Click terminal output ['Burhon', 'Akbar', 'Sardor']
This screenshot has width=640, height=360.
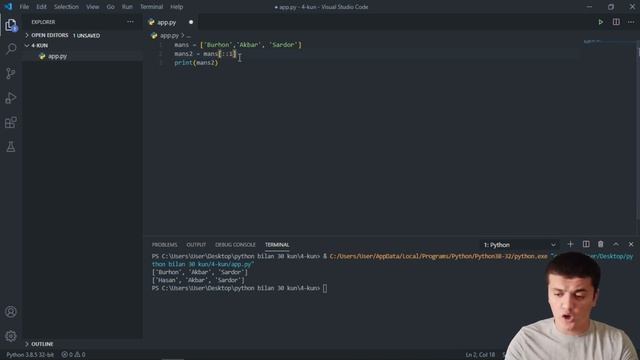(200, 272)
